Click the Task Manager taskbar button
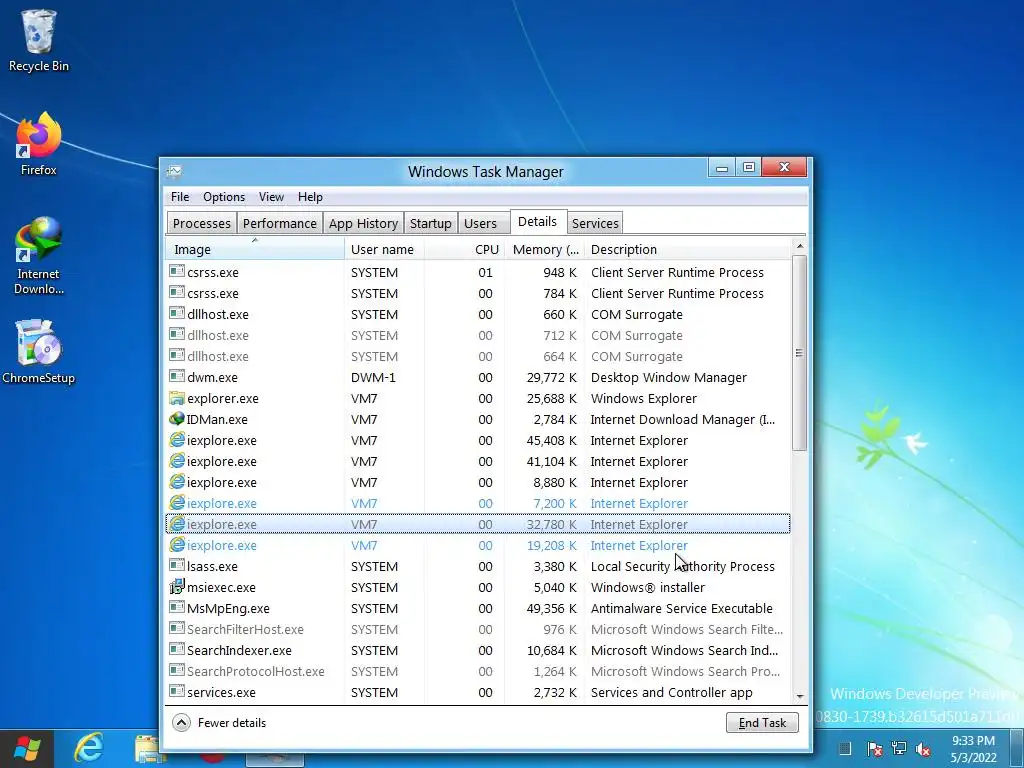This screenshot has width=1024, height=768. pos(274,758)
